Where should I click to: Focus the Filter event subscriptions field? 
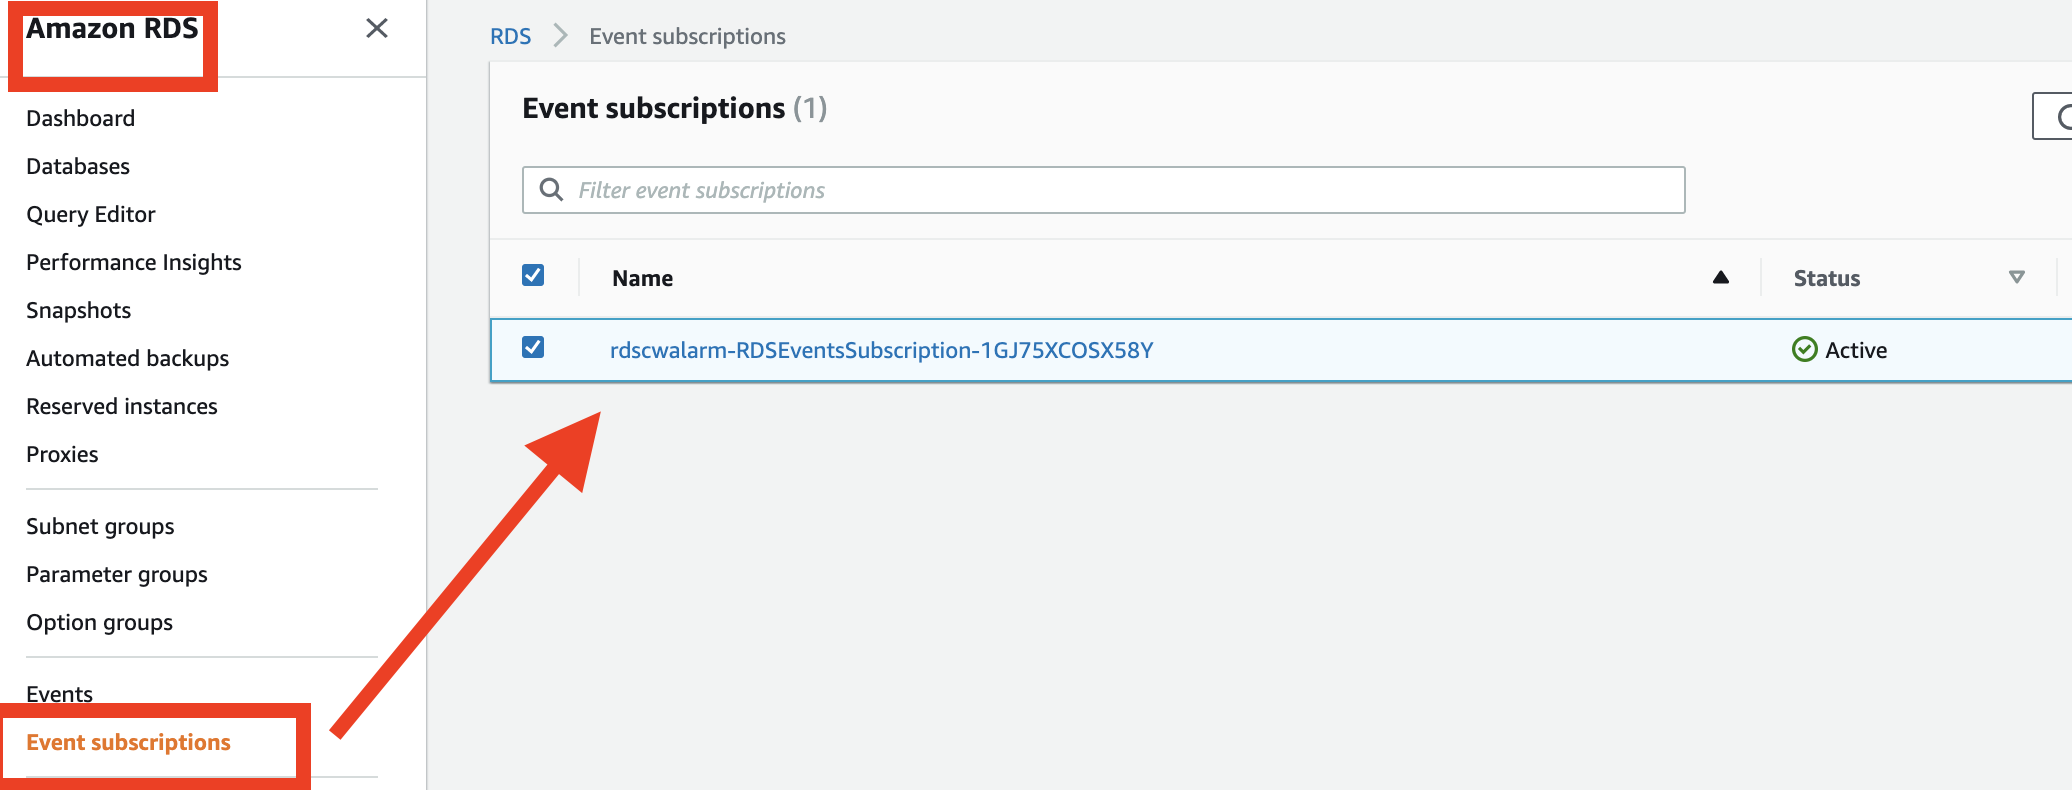tap(1103, 190)
